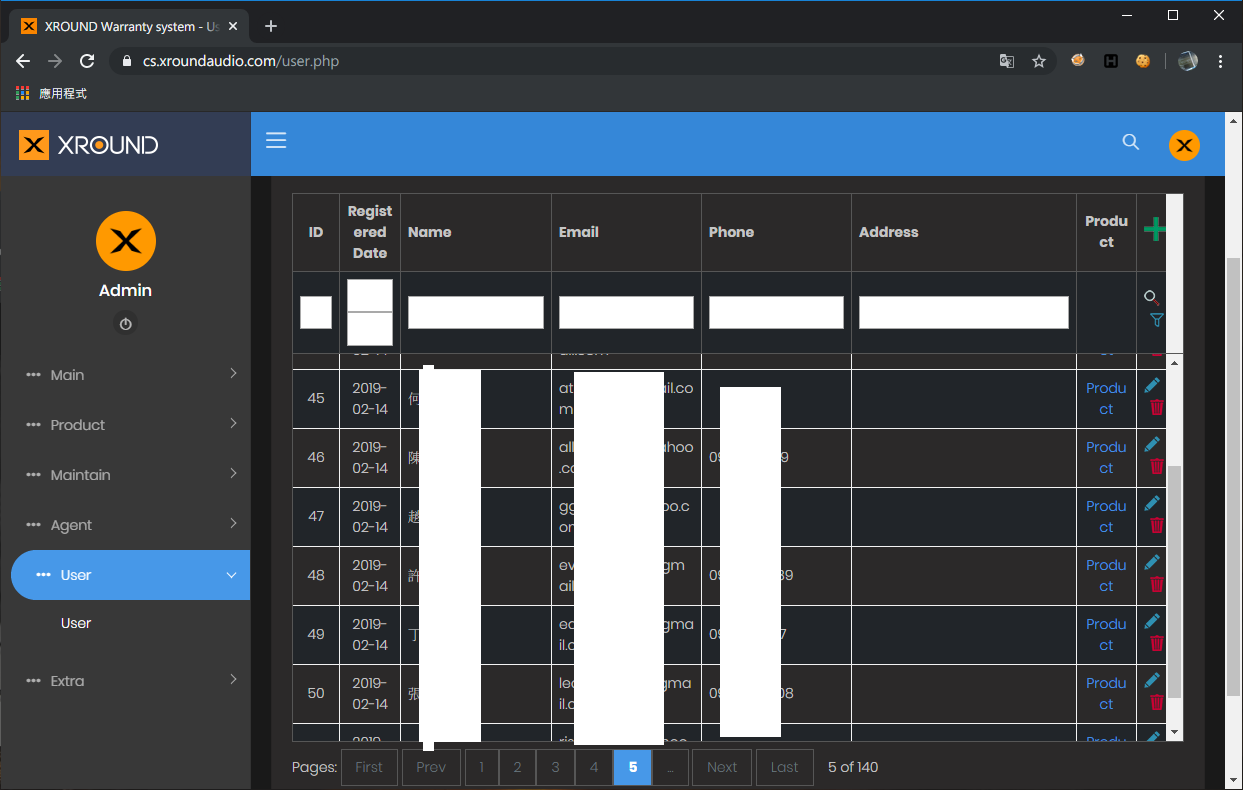The image size is (1243, 790).
Task: Delete user row 48 with trash icon
Action: 1156,584
